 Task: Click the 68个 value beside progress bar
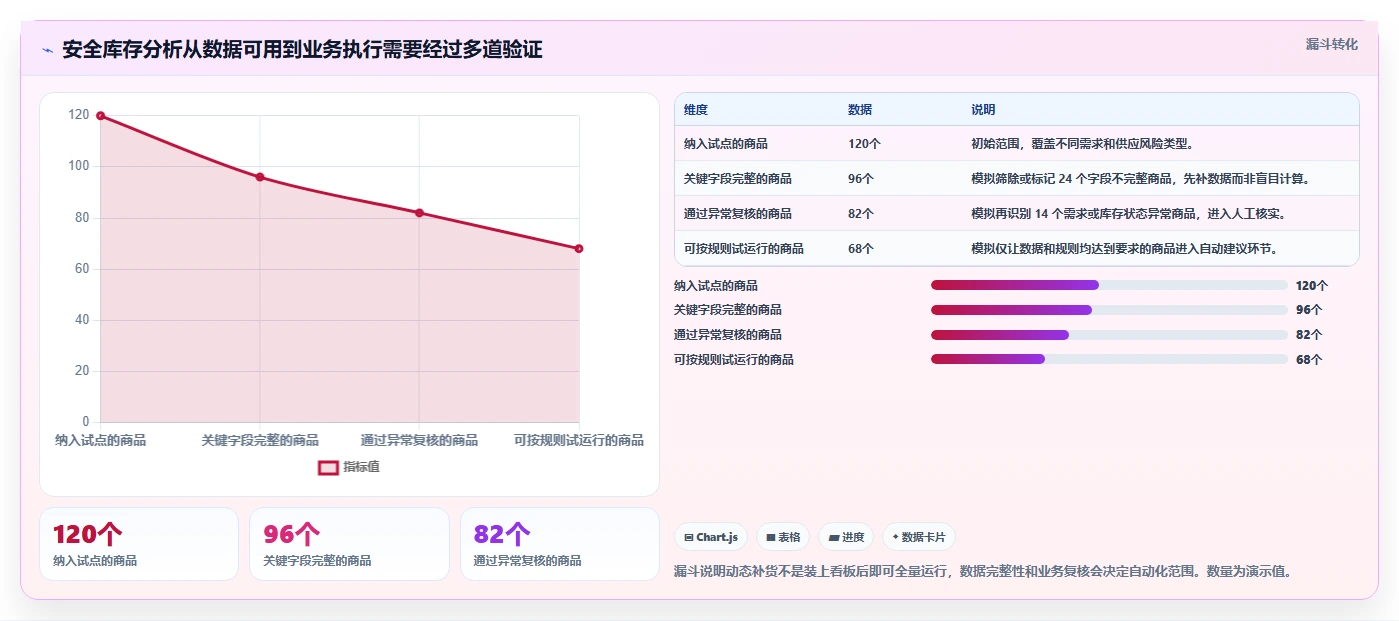click(1309, 359)
